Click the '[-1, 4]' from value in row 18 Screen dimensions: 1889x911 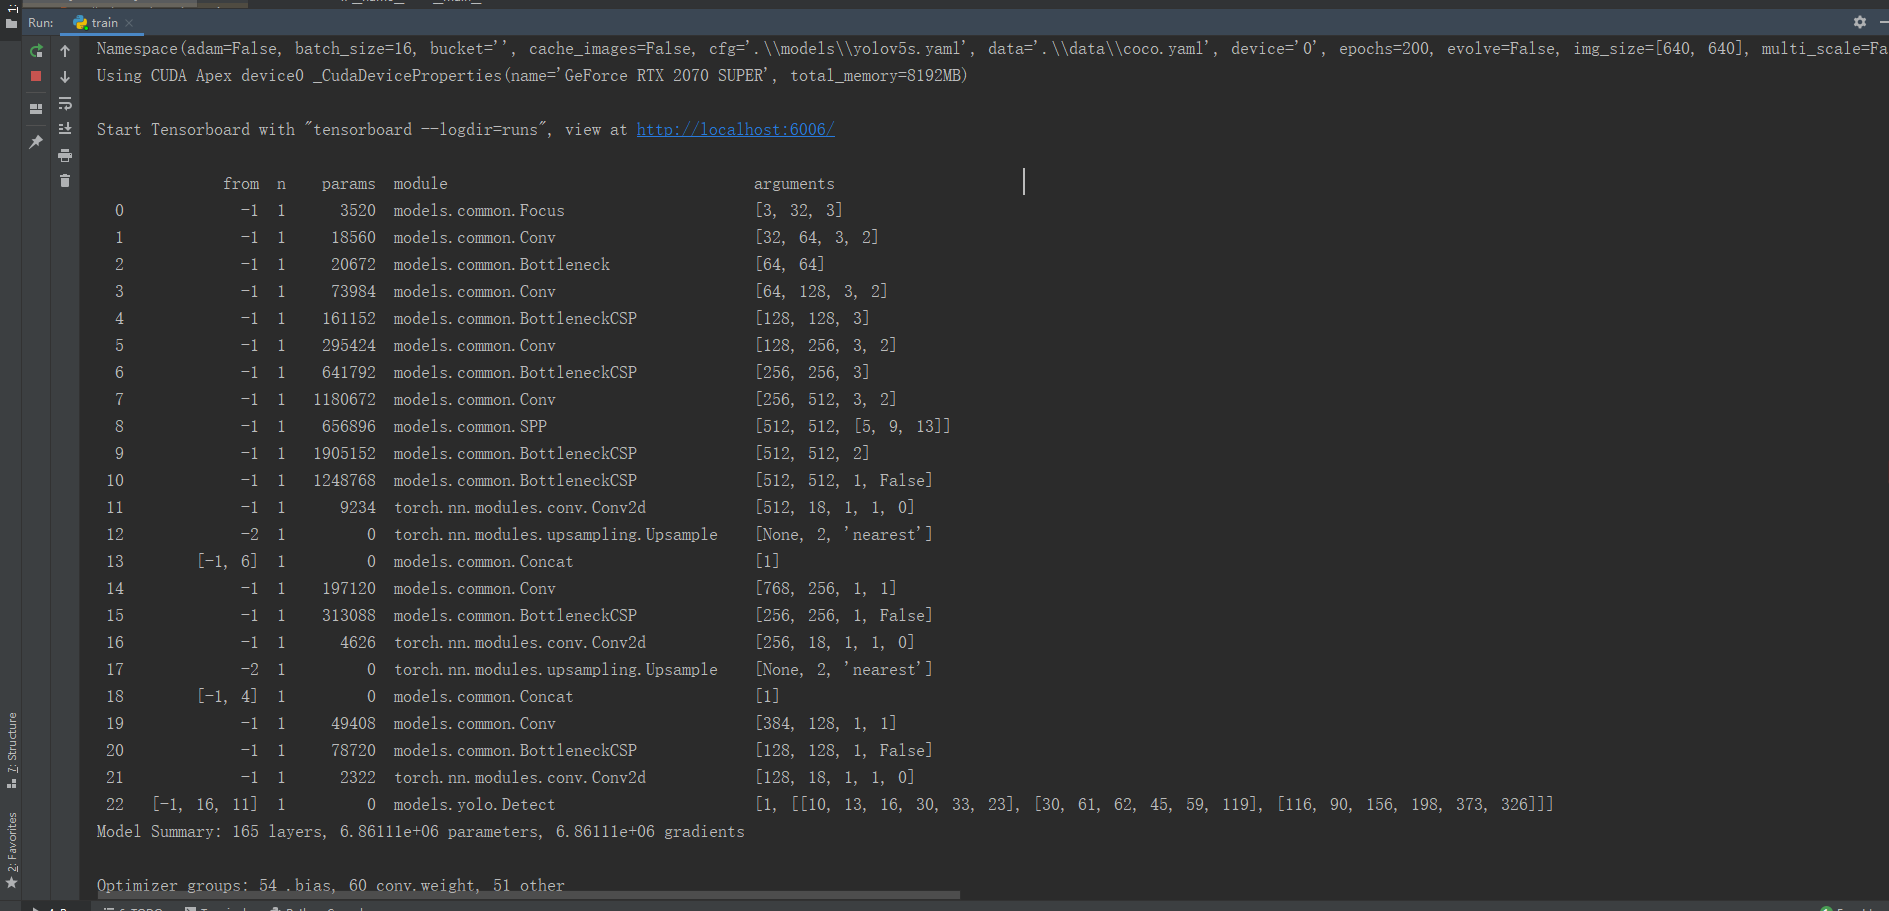228,697
